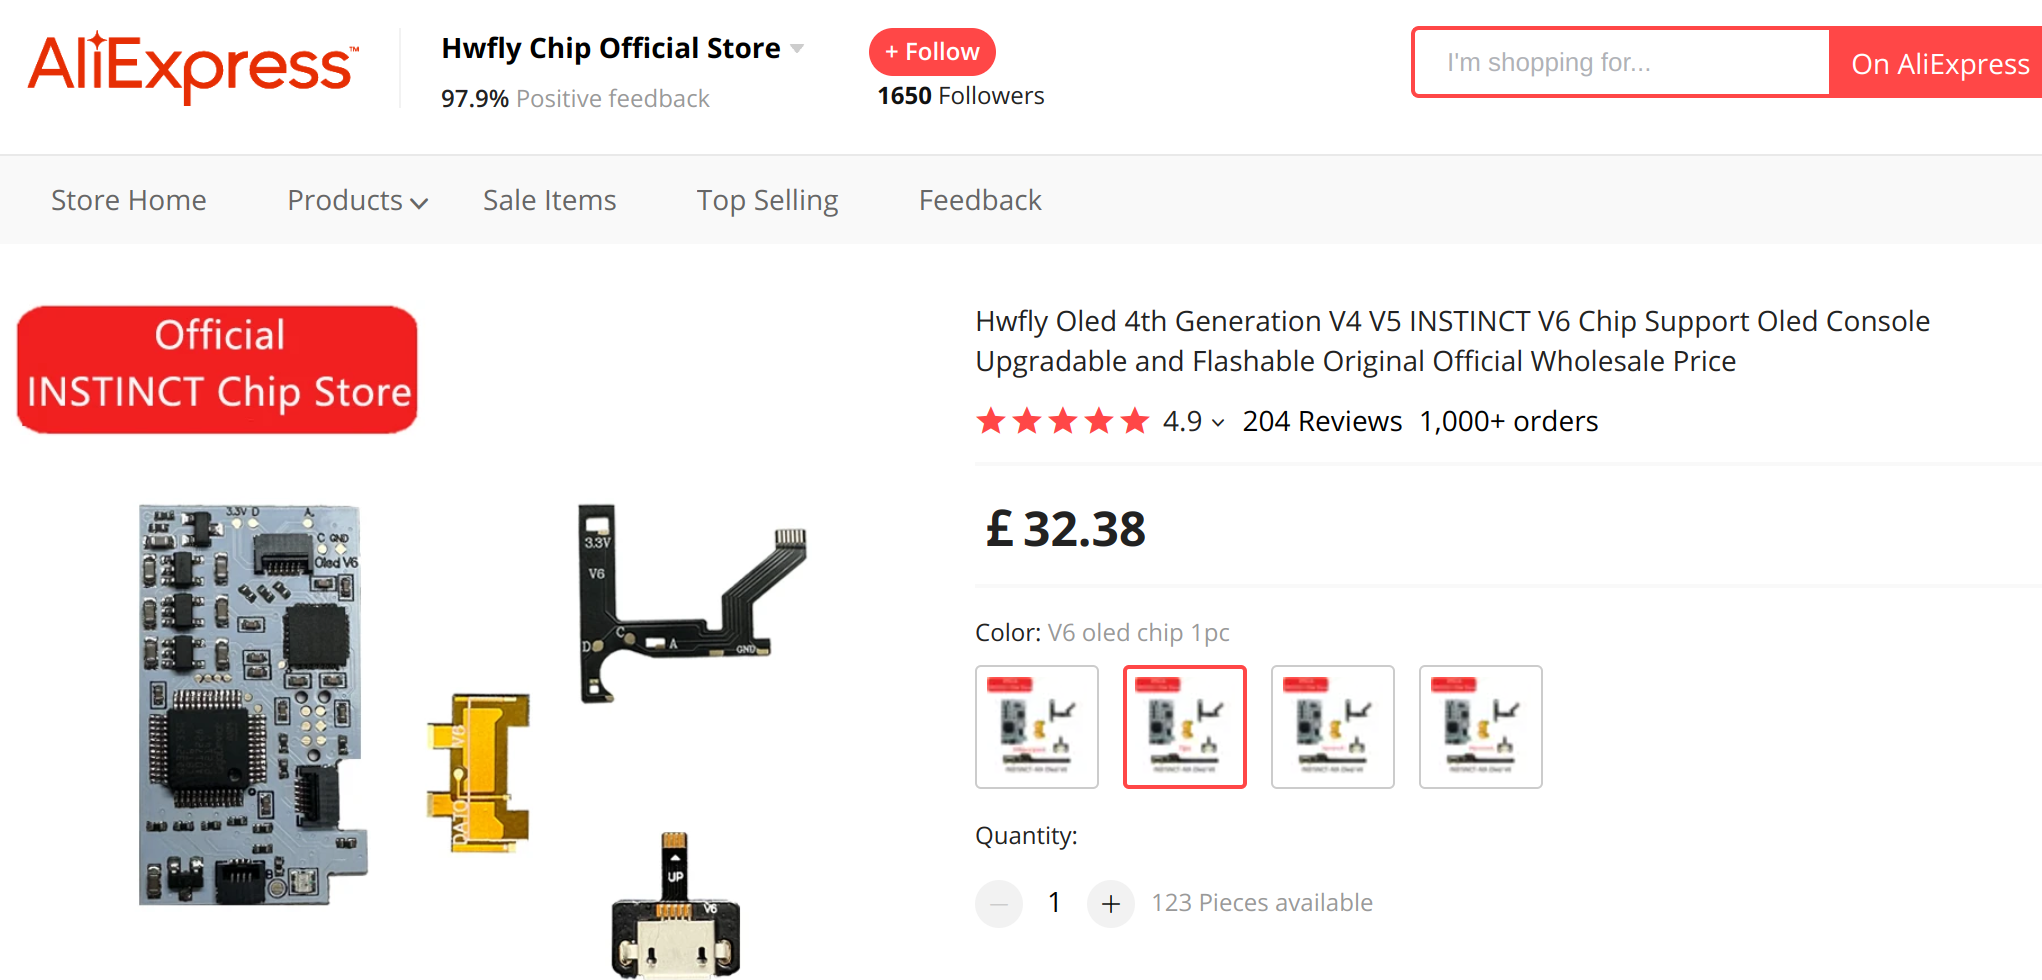The image size is (2042, 980).
Task: View the 204 Reviews link
Action: coord(1322,421)
